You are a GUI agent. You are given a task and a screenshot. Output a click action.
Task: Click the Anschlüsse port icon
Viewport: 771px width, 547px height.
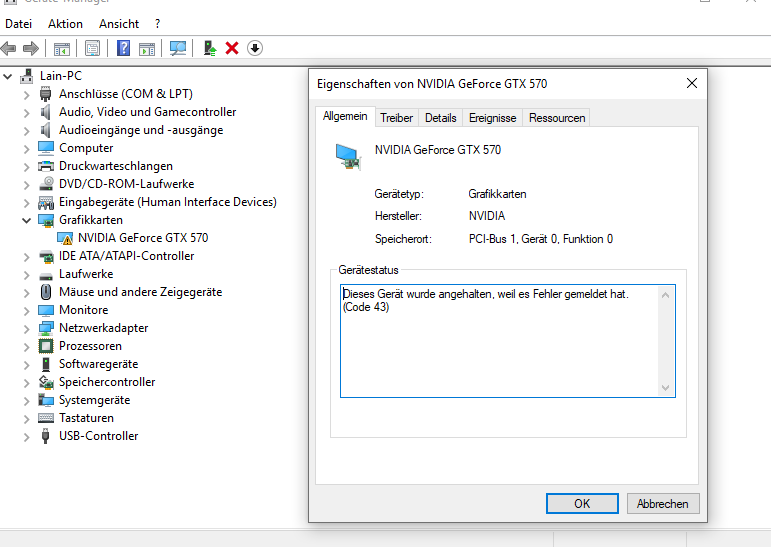click(45, 93)
